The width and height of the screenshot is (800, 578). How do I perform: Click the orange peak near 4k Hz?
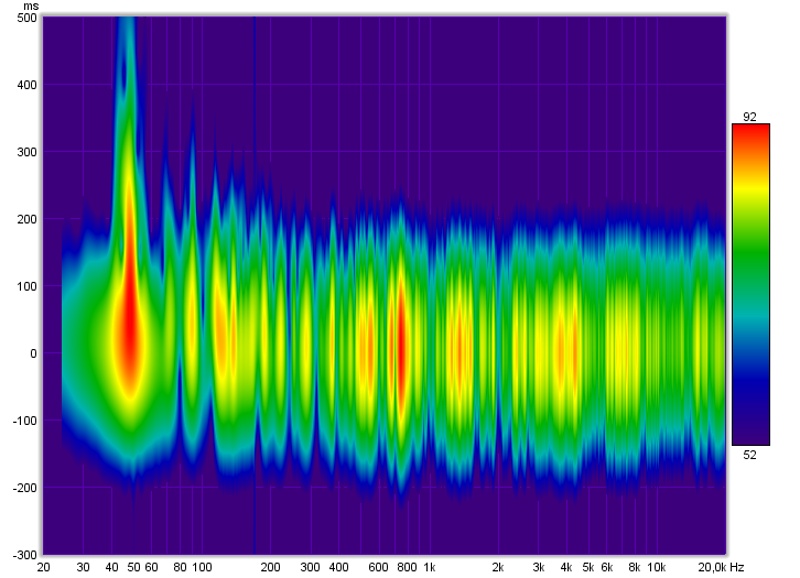point(562,350)
